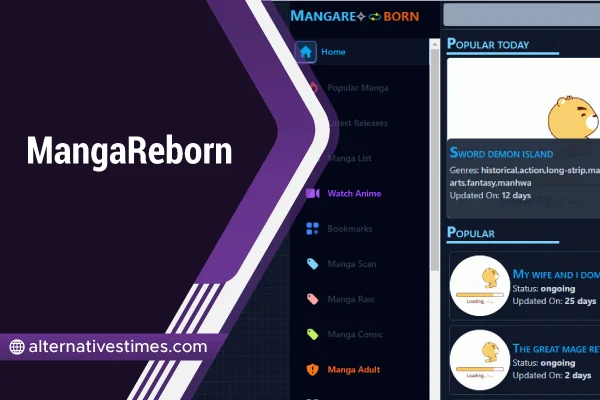Click the Home house icon
The image size is (600, 400).
[x=306, y=52]
